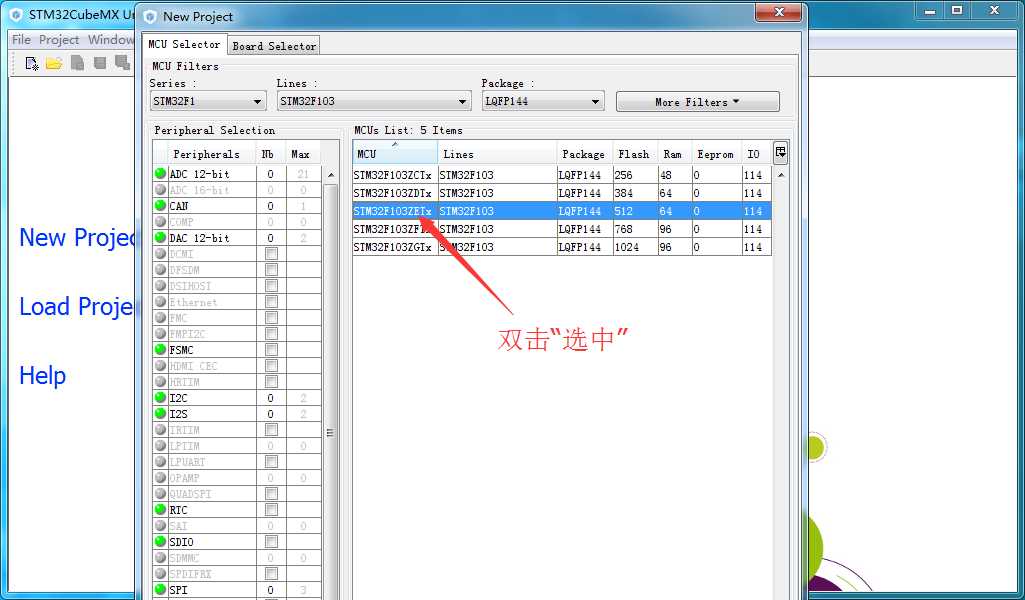Click the green status dot beside I2C
This screenshot has width=1025, height=600.
pos(160,397)
